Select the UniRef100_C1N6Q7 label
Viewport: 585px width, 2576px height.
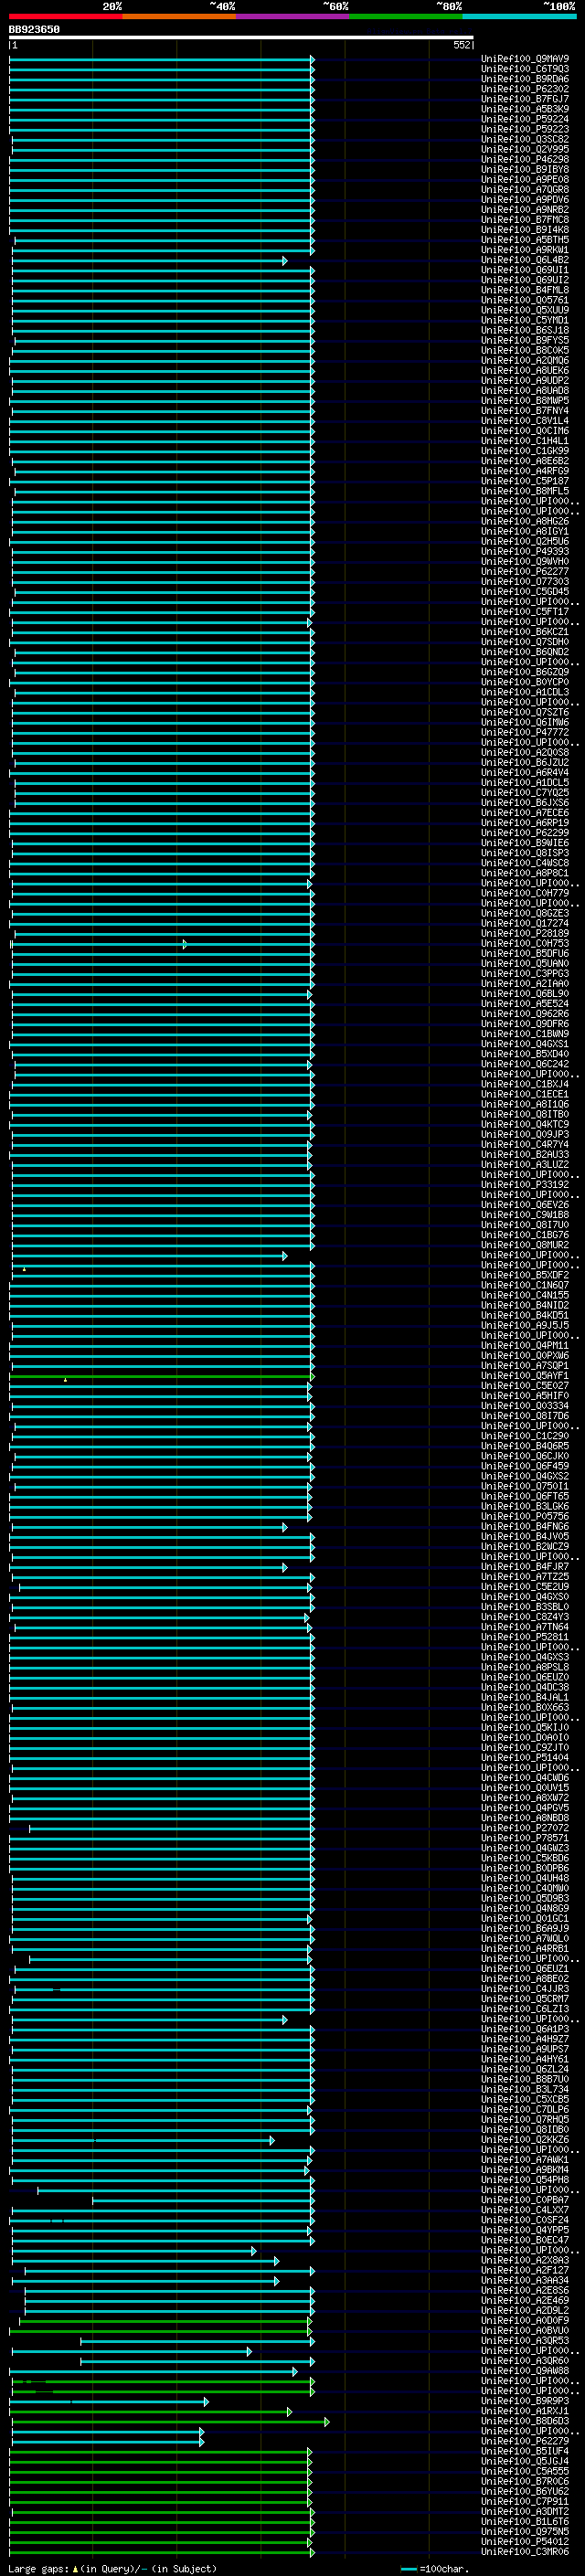point(525,1285)
